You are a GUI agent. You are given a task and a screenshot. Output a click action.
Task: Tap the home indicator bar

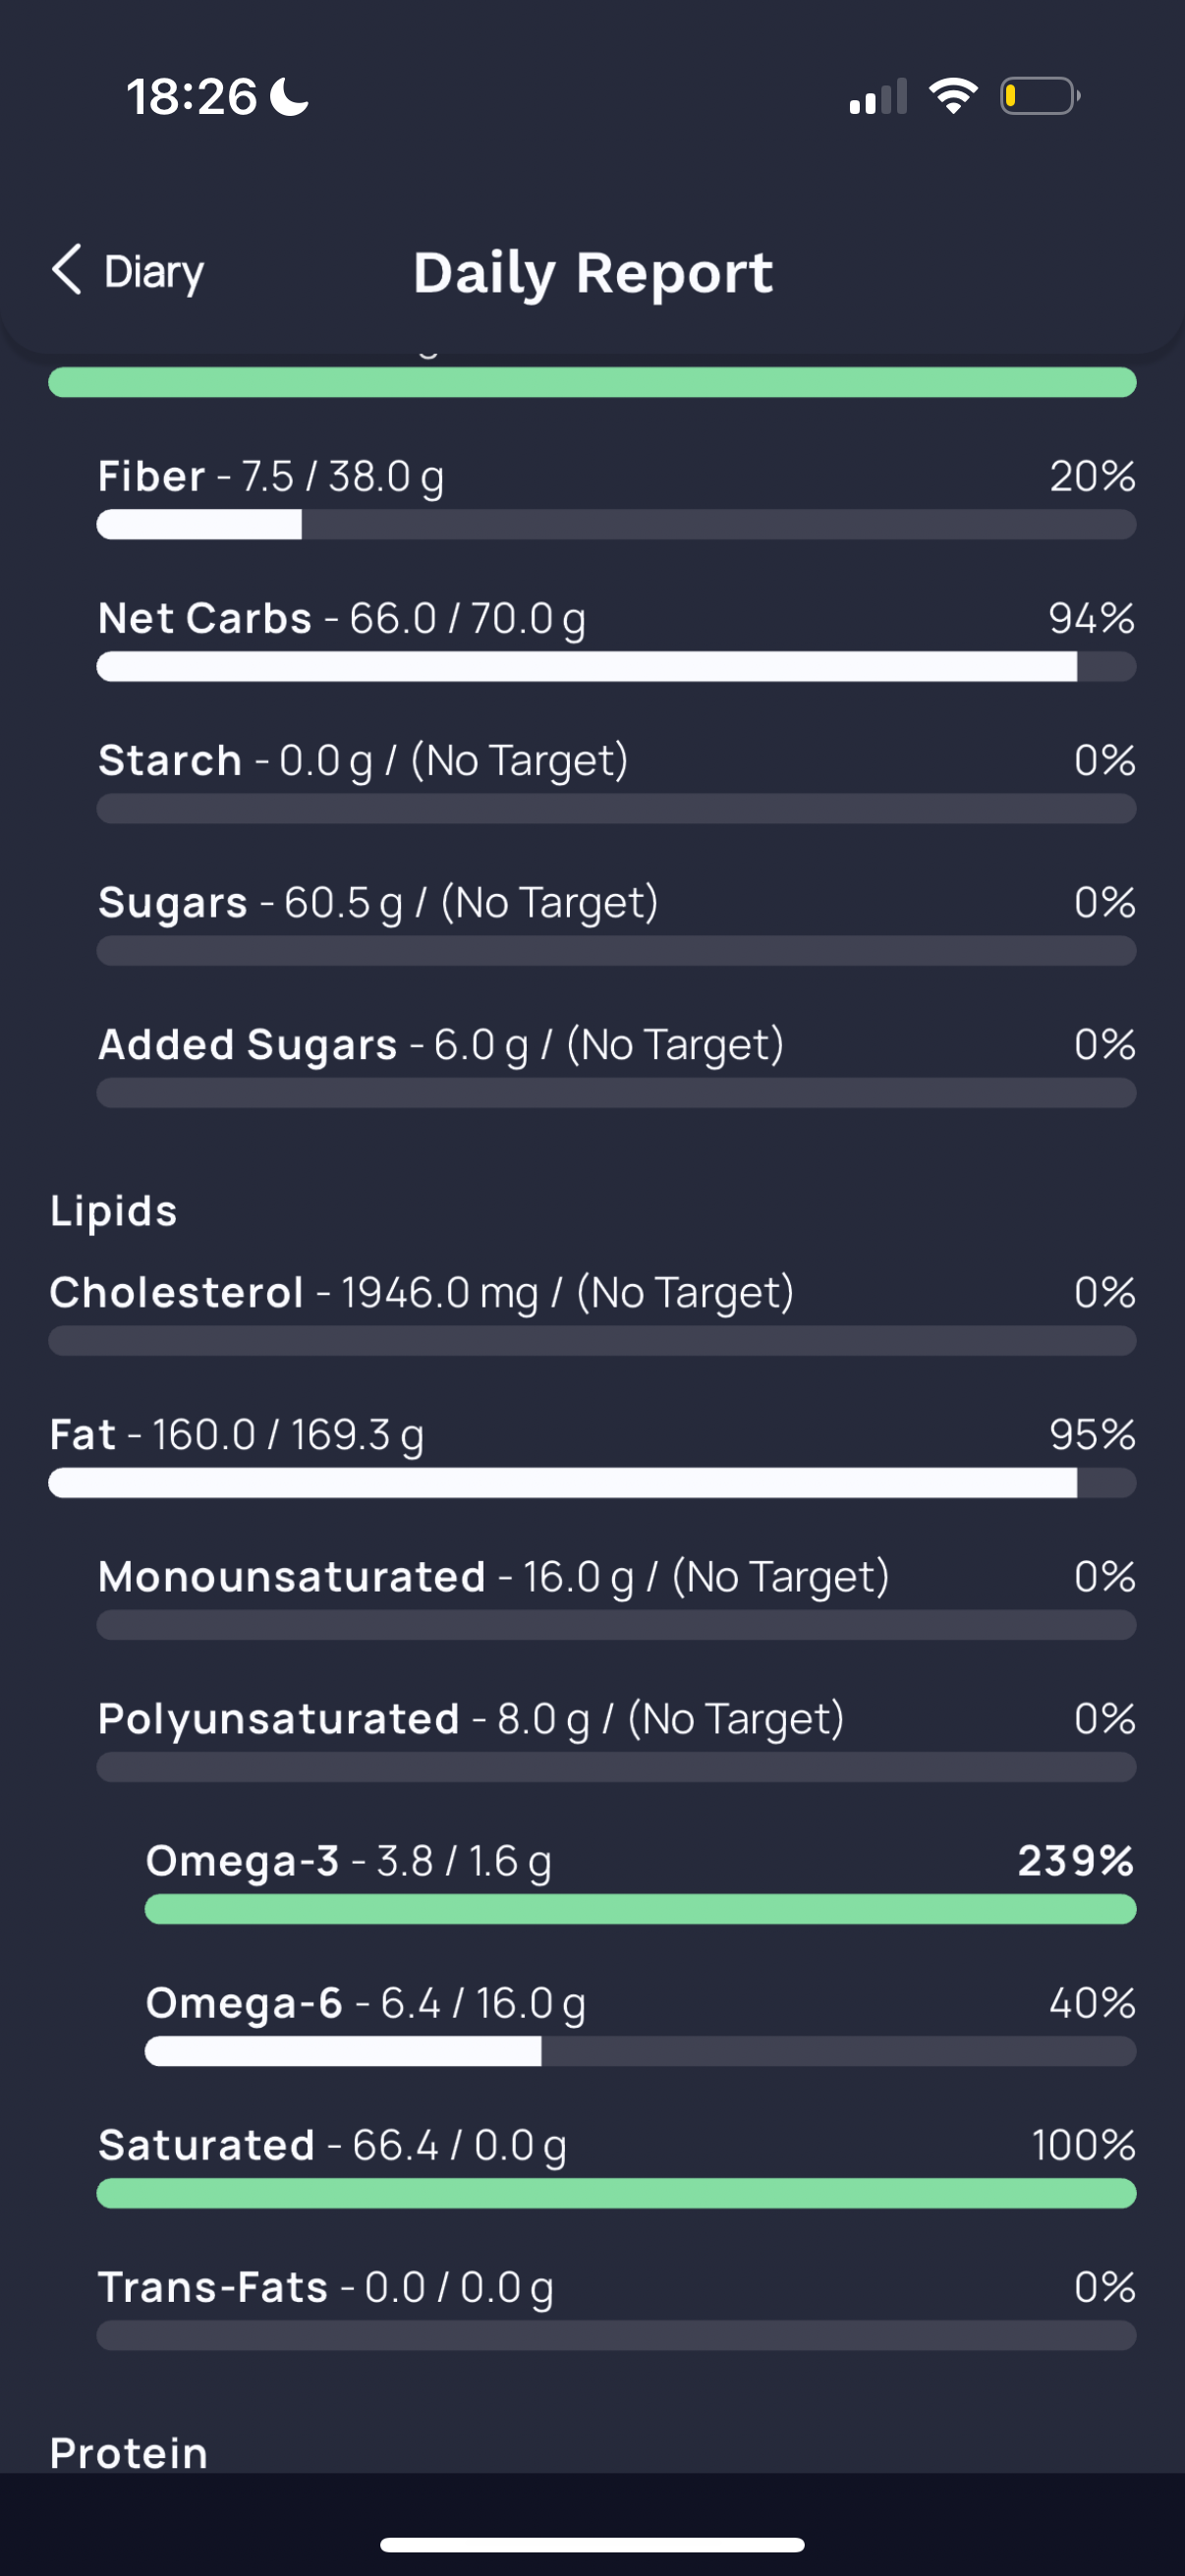[592, 2544]
